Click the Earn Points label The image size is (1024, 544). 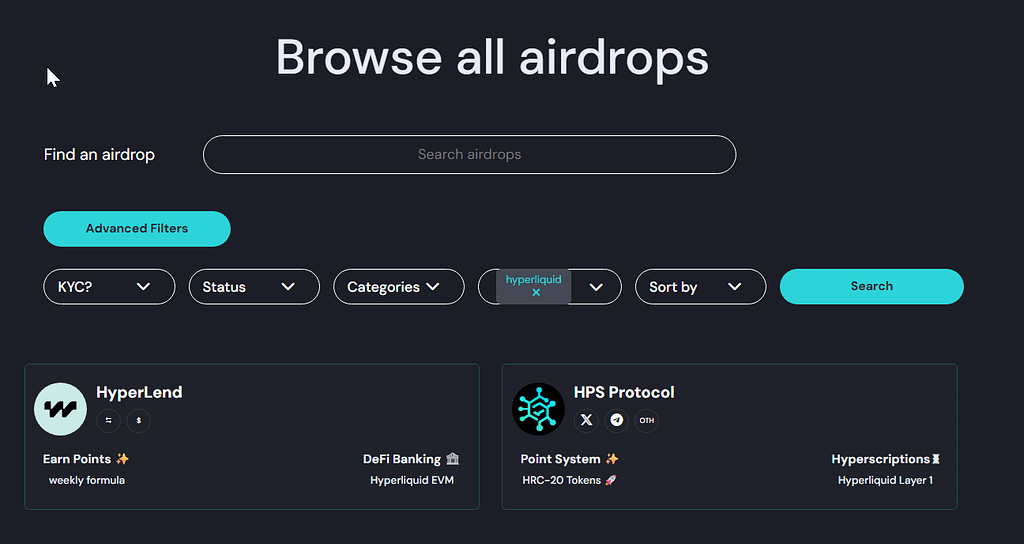86,459
